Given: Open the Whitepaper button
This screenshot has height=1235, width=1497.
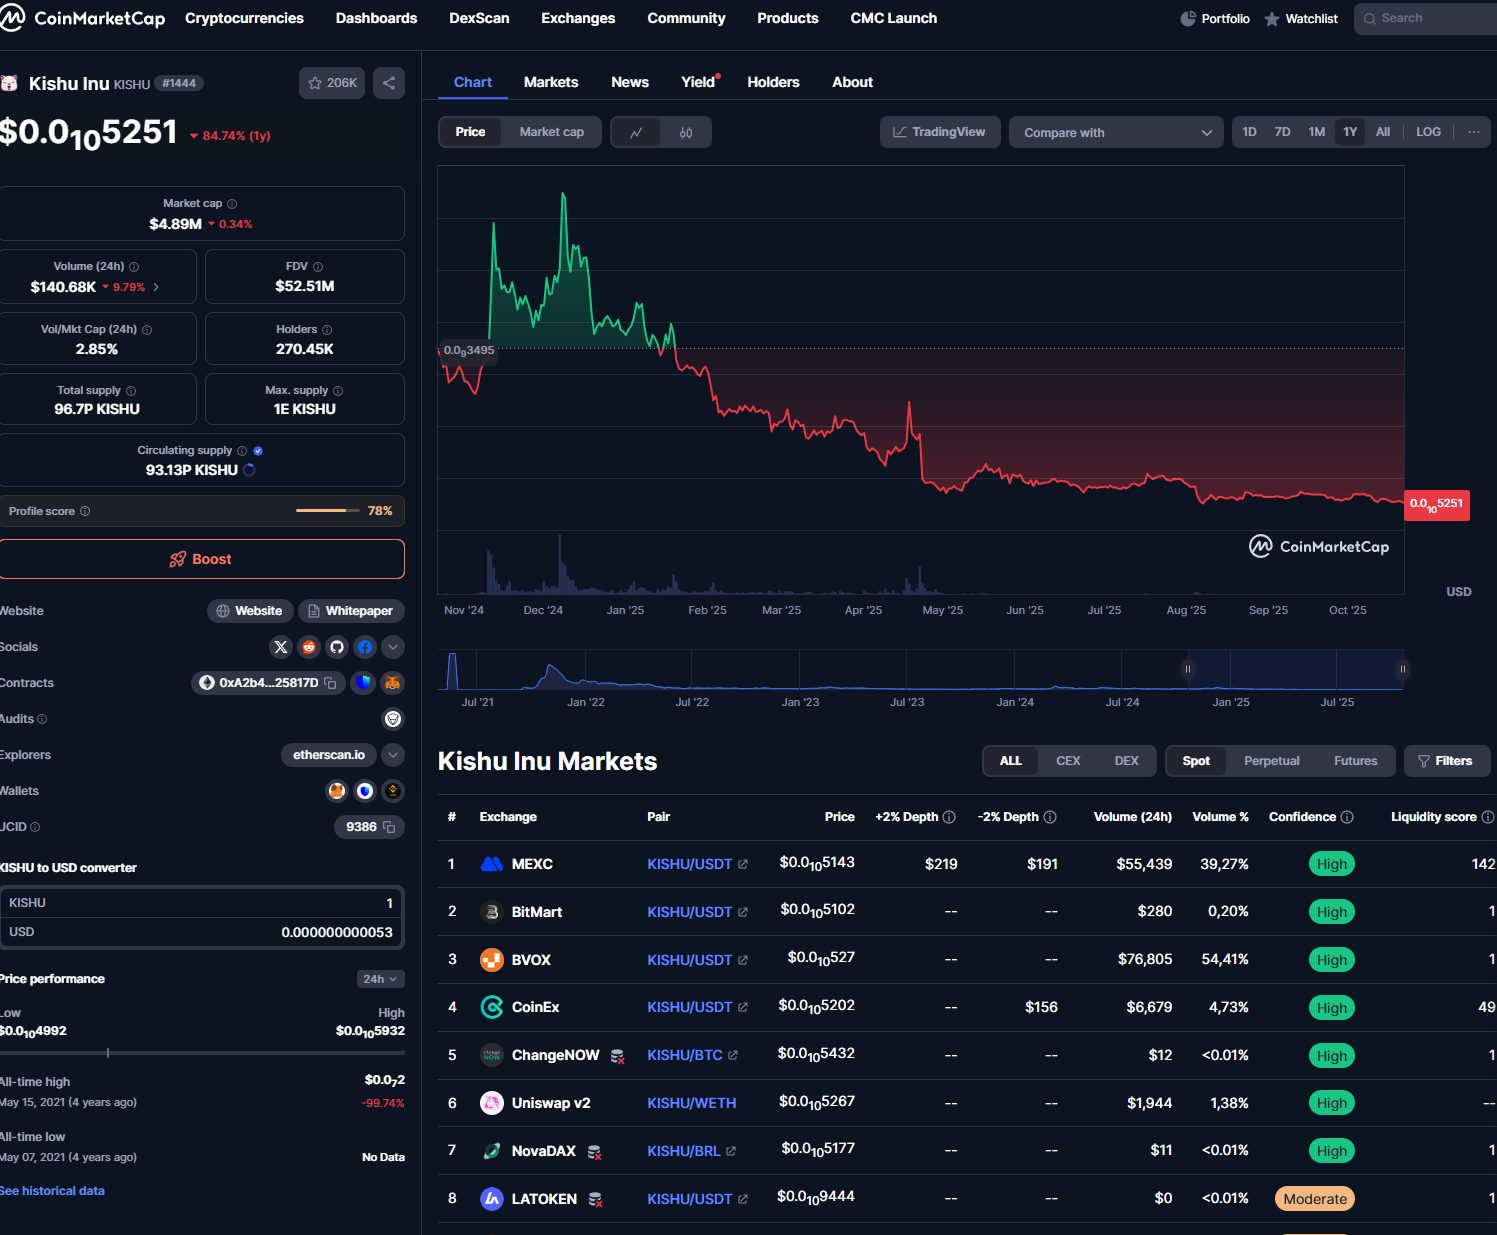Looking at the screenshot, I should 350,611.
